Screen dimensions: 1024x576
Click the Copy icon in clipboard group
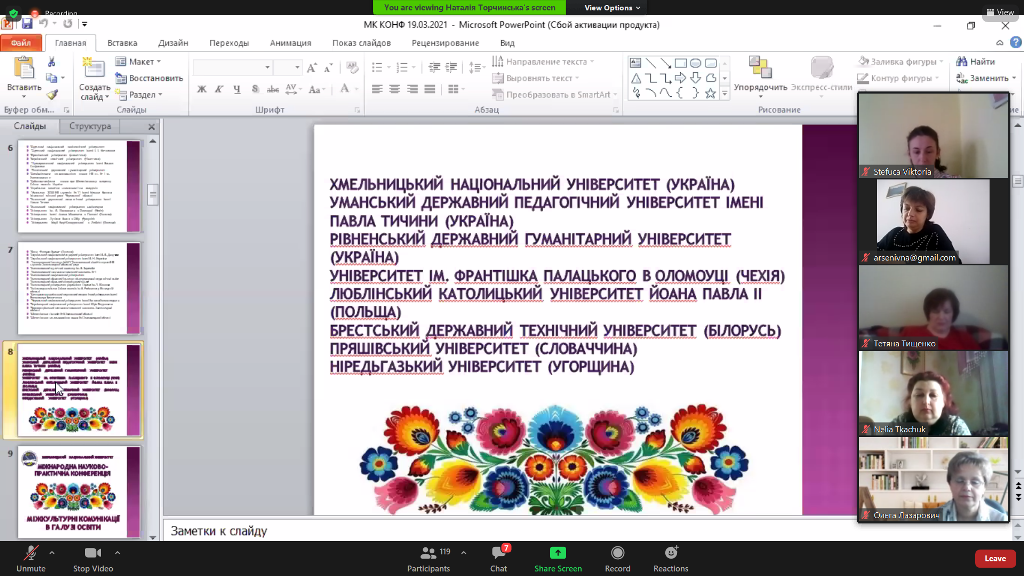click(x=52, y=78)
